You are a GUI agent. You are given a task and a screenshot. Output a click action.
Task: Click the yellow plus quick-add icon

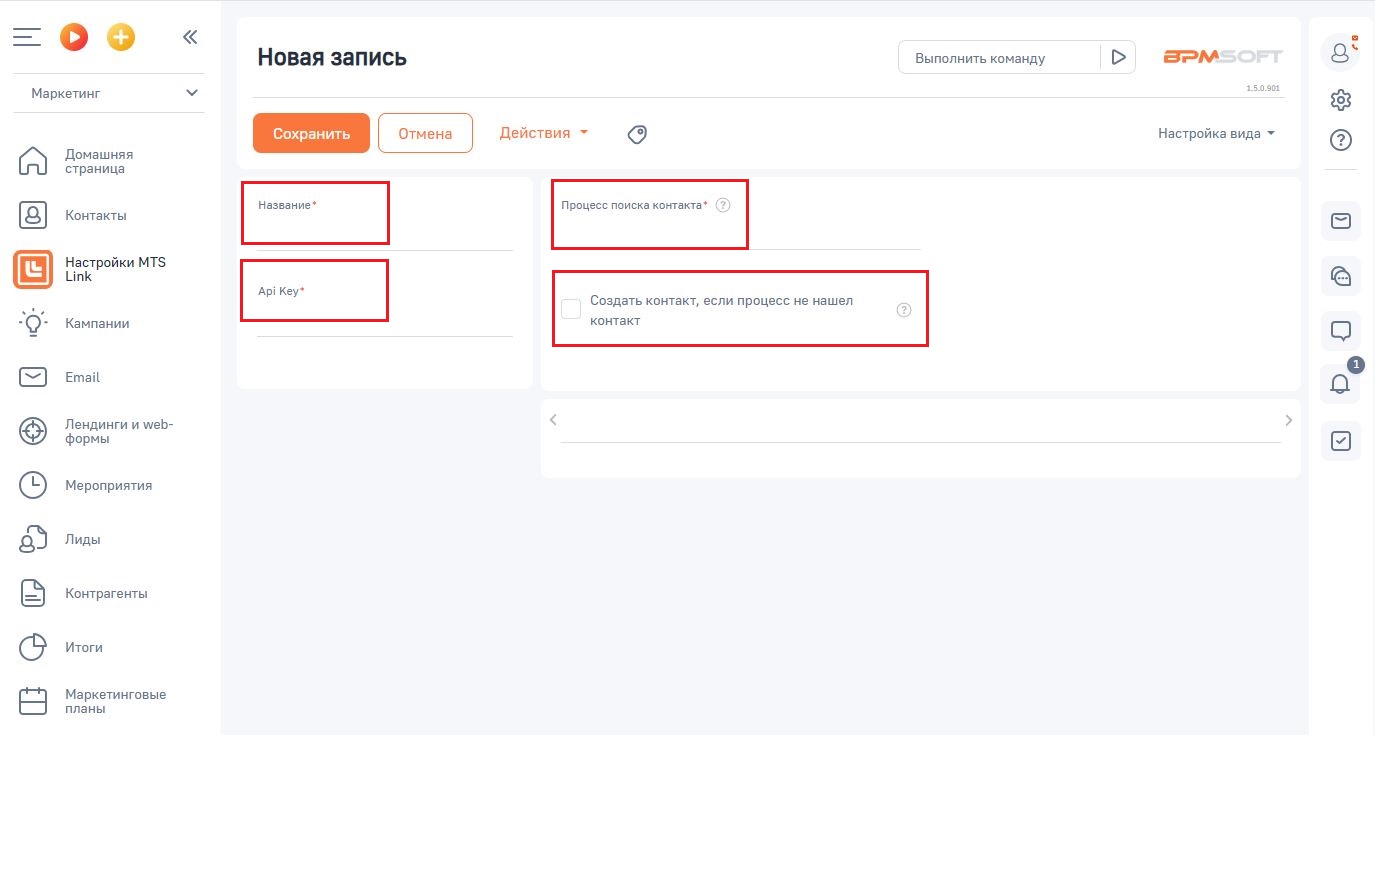(x=121, y=38)
